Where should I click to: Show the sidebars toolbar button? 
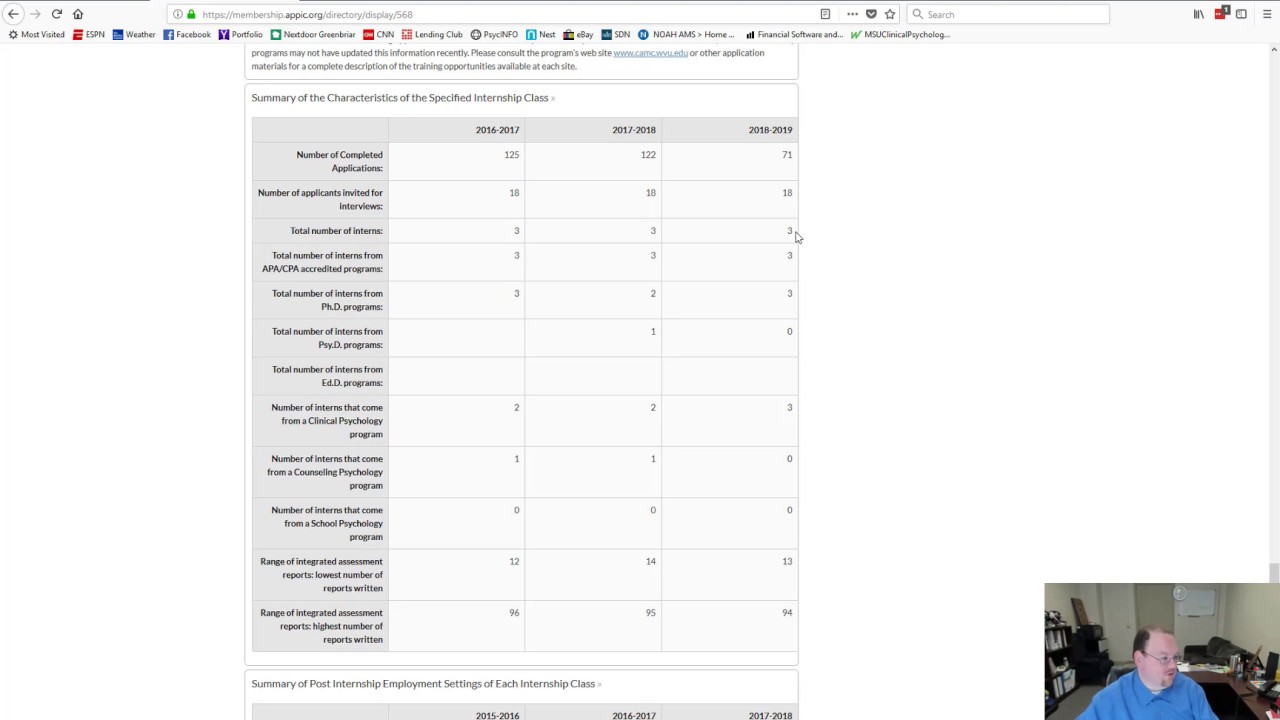(x=1241, y=14)
